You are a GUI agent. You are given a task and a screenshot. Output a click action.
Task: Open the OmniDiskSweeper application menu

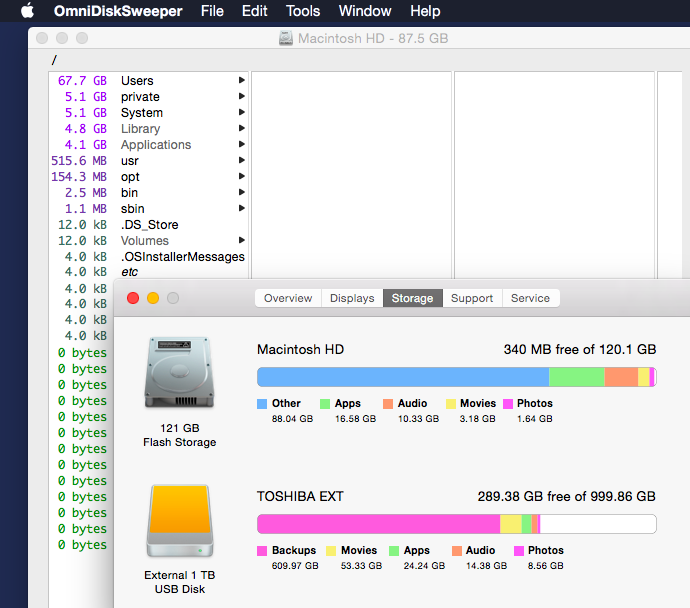pos(118,11)
